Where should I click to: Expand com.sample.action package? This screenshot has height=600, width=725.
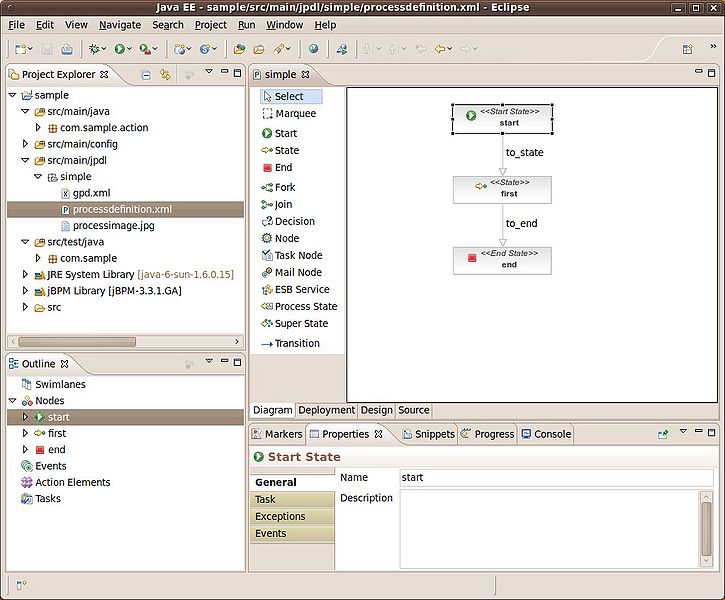pos(38,128)
